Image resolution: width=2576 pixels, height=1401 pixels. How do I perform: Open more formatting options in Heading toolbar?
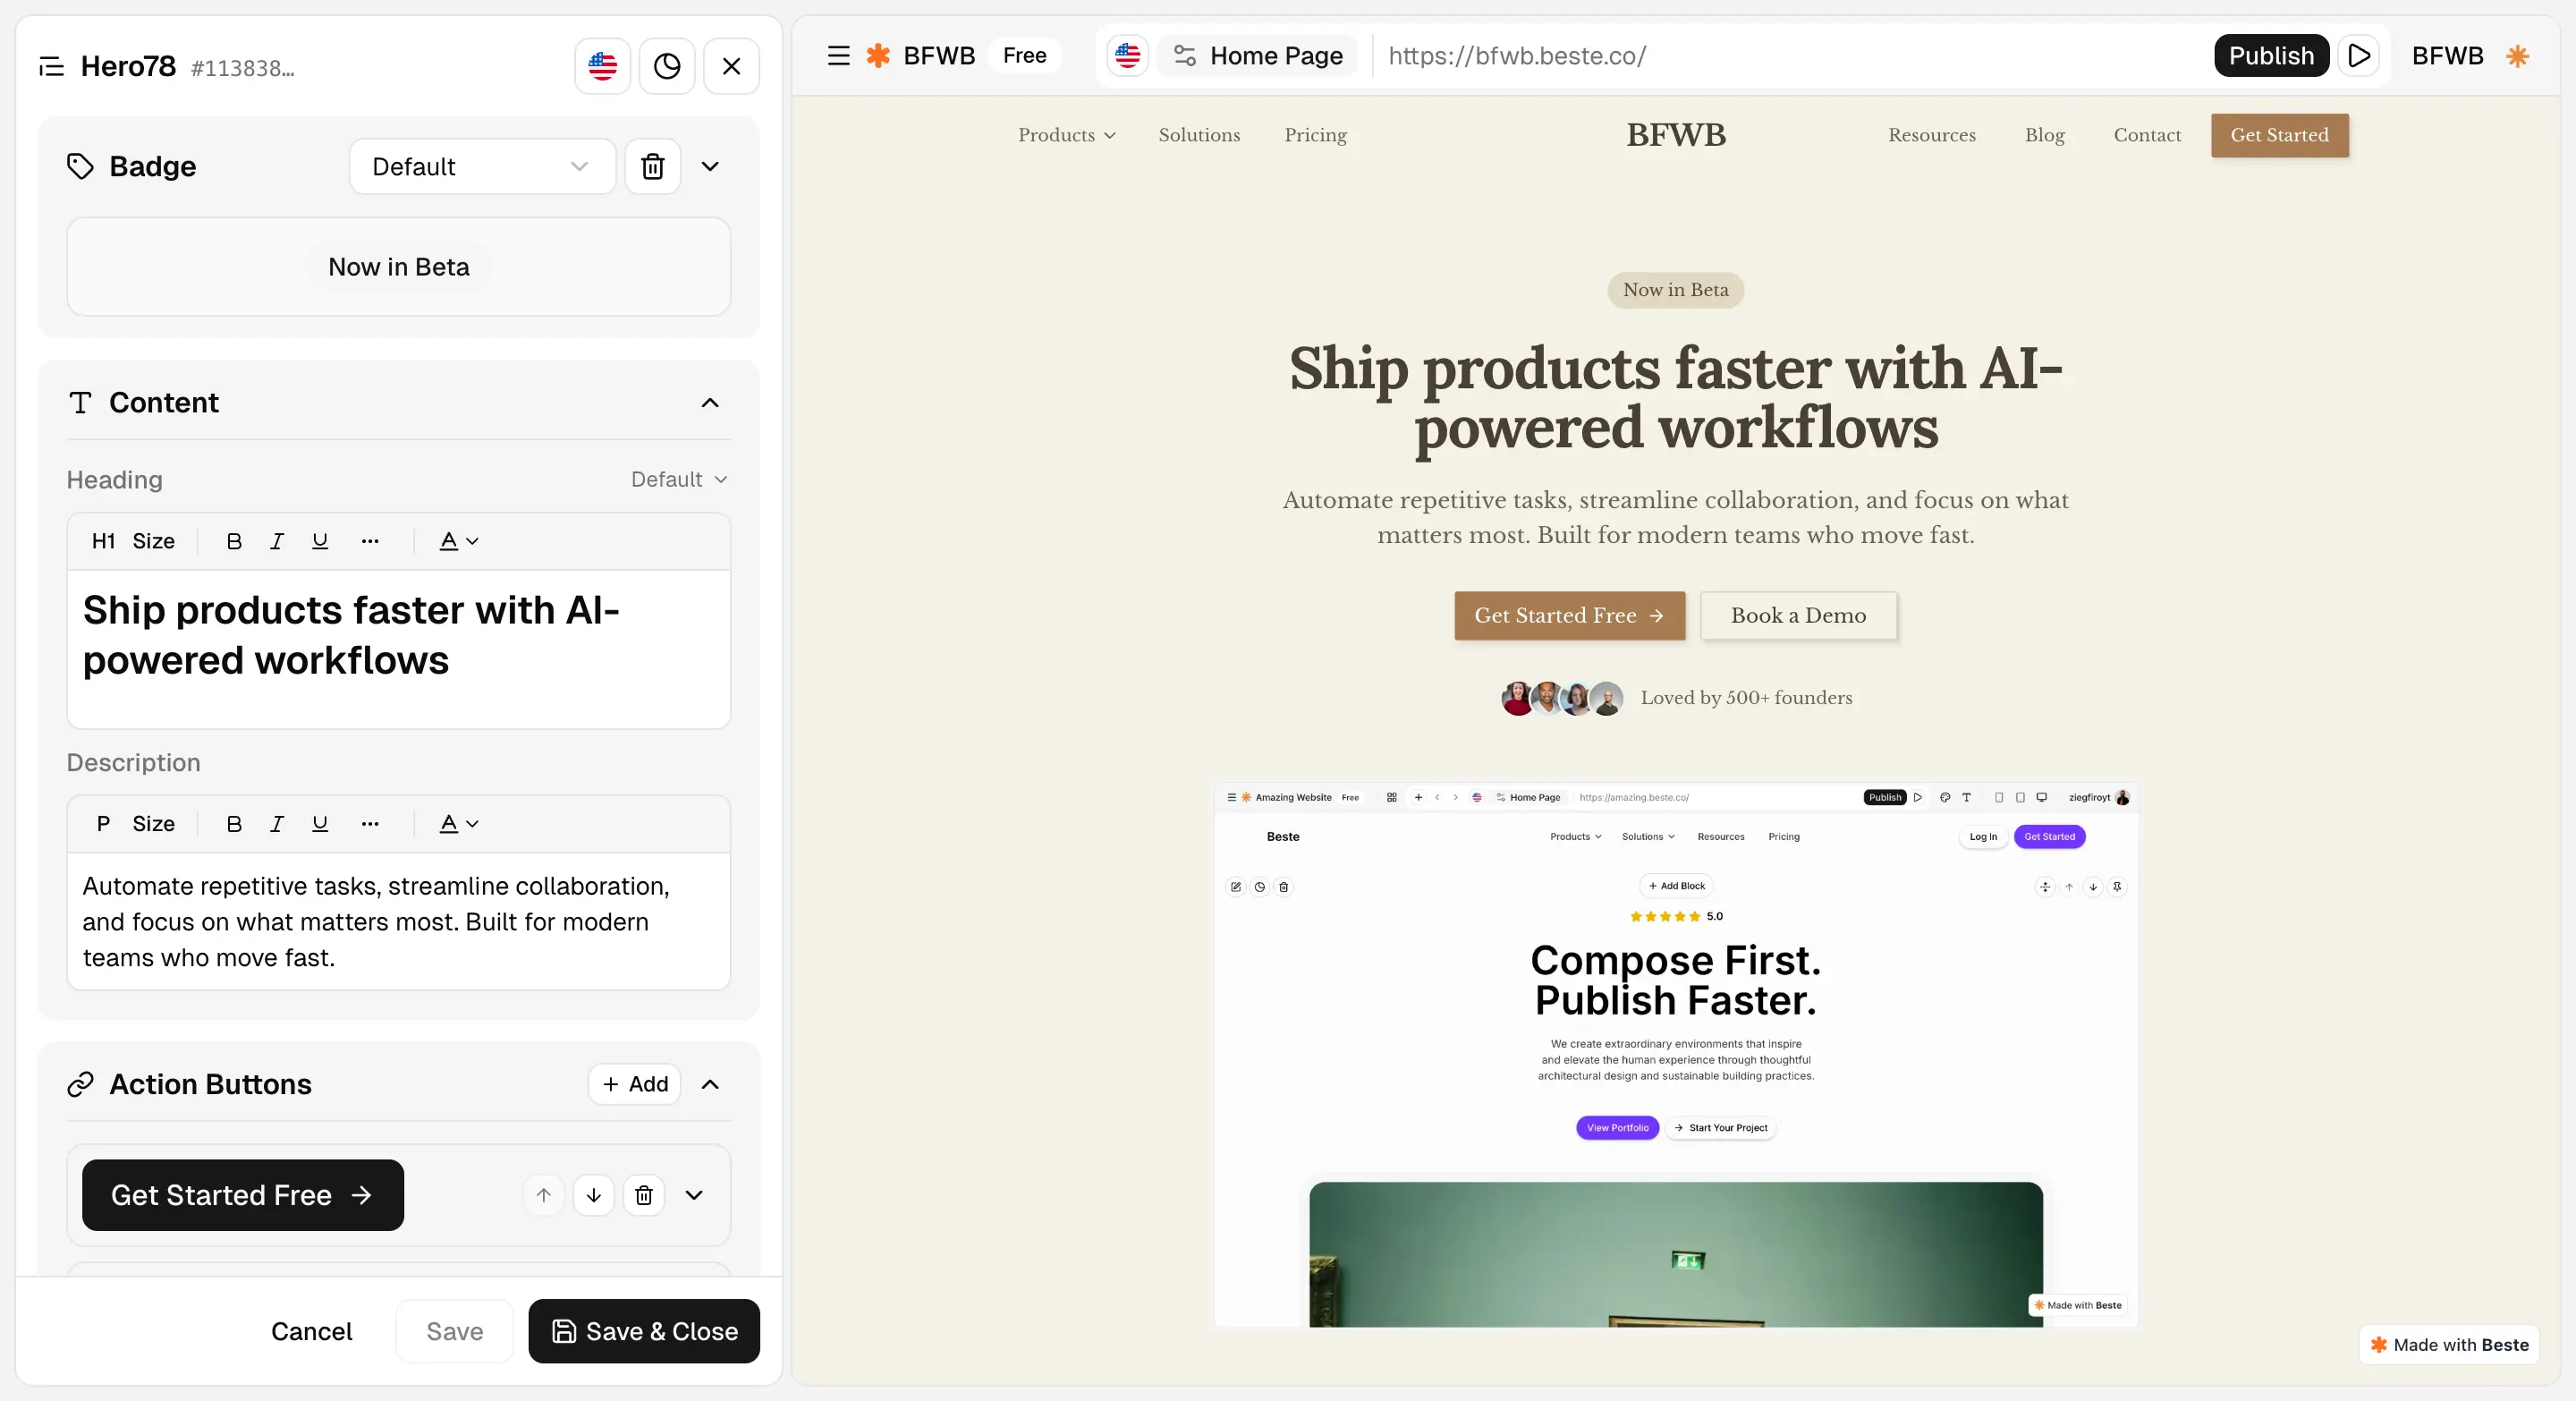[370, 541]
